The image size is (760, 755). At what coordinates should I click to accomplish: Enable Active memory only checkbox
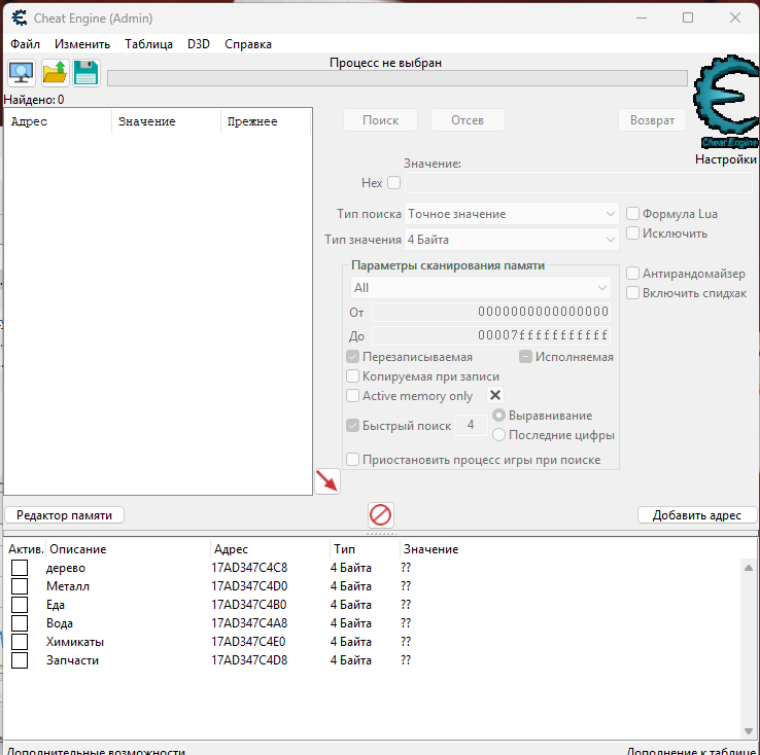pos(352,395)
